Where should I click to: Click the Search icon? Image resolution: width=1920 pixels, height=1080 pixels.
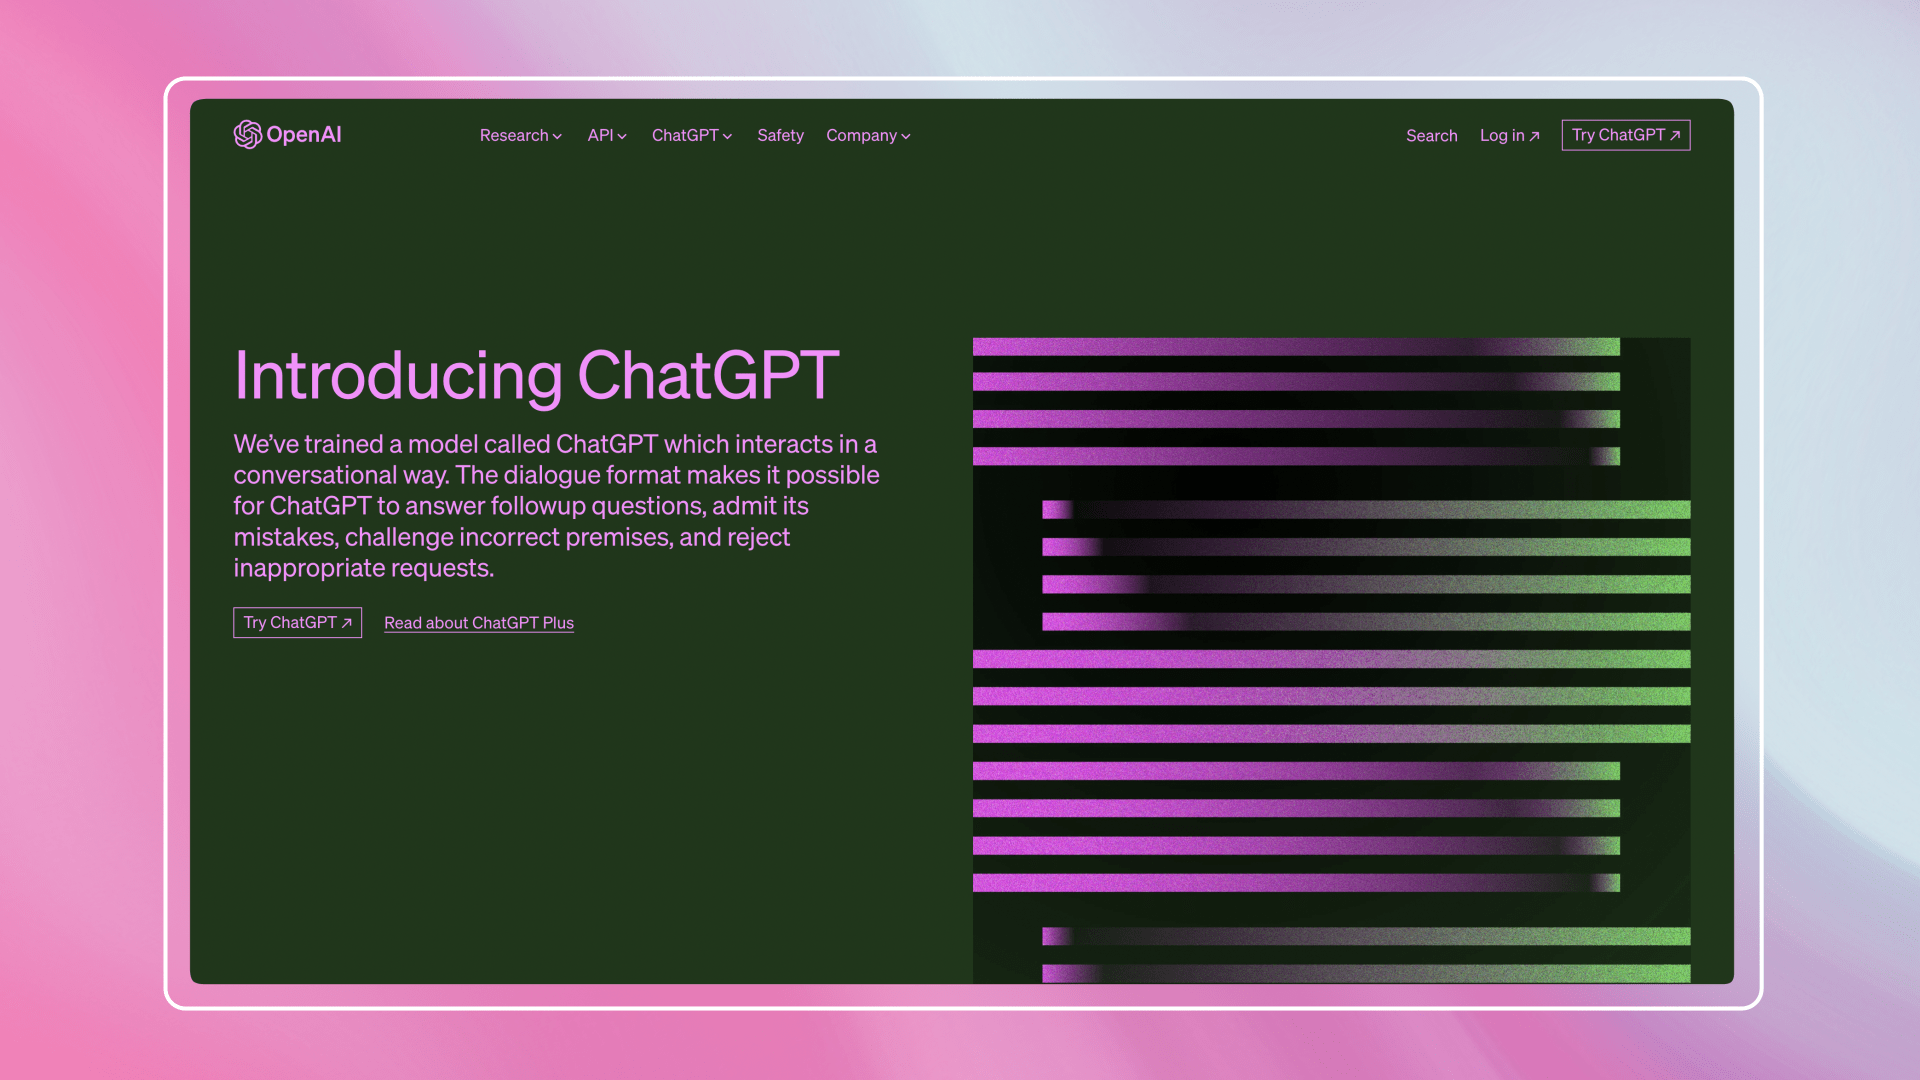coord(1431,135)
